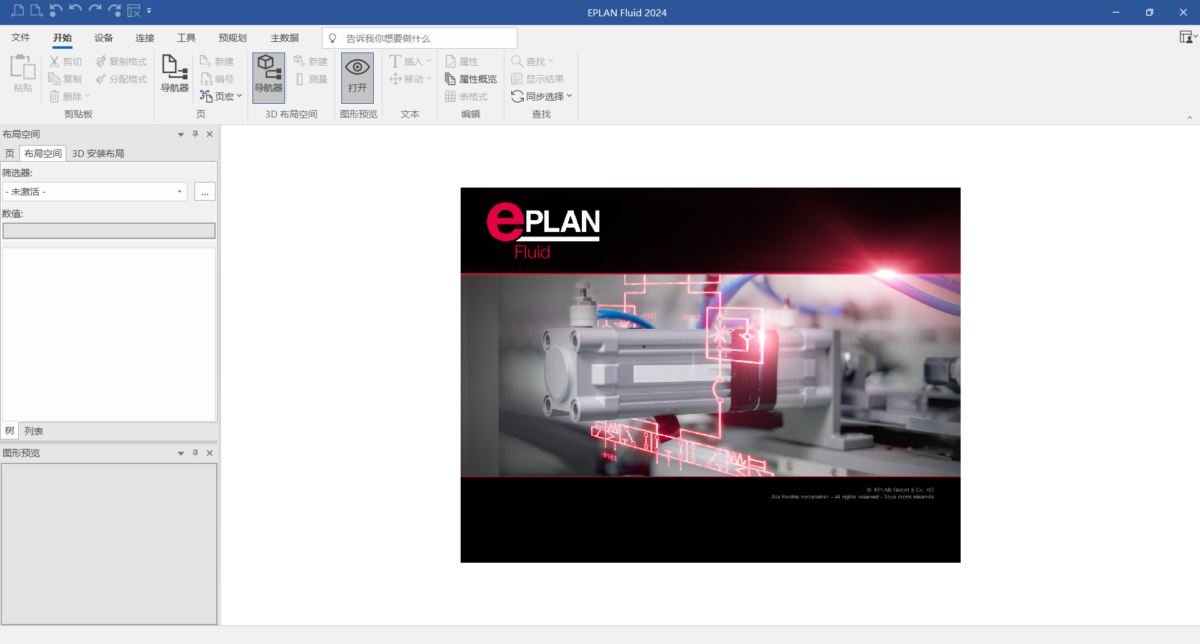
Task: Close the 布局空间 panel
Action: (x=210, y=134)
